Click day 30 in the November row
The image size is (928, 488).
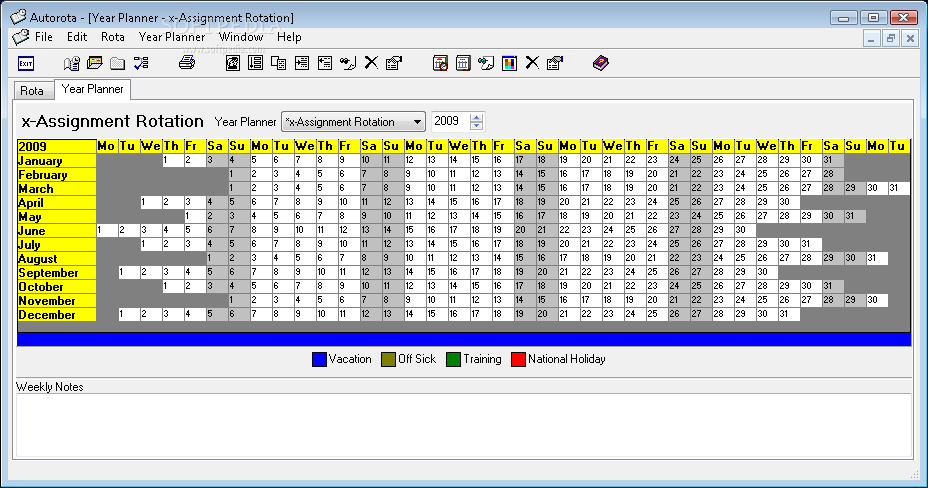tap(877, 300)
